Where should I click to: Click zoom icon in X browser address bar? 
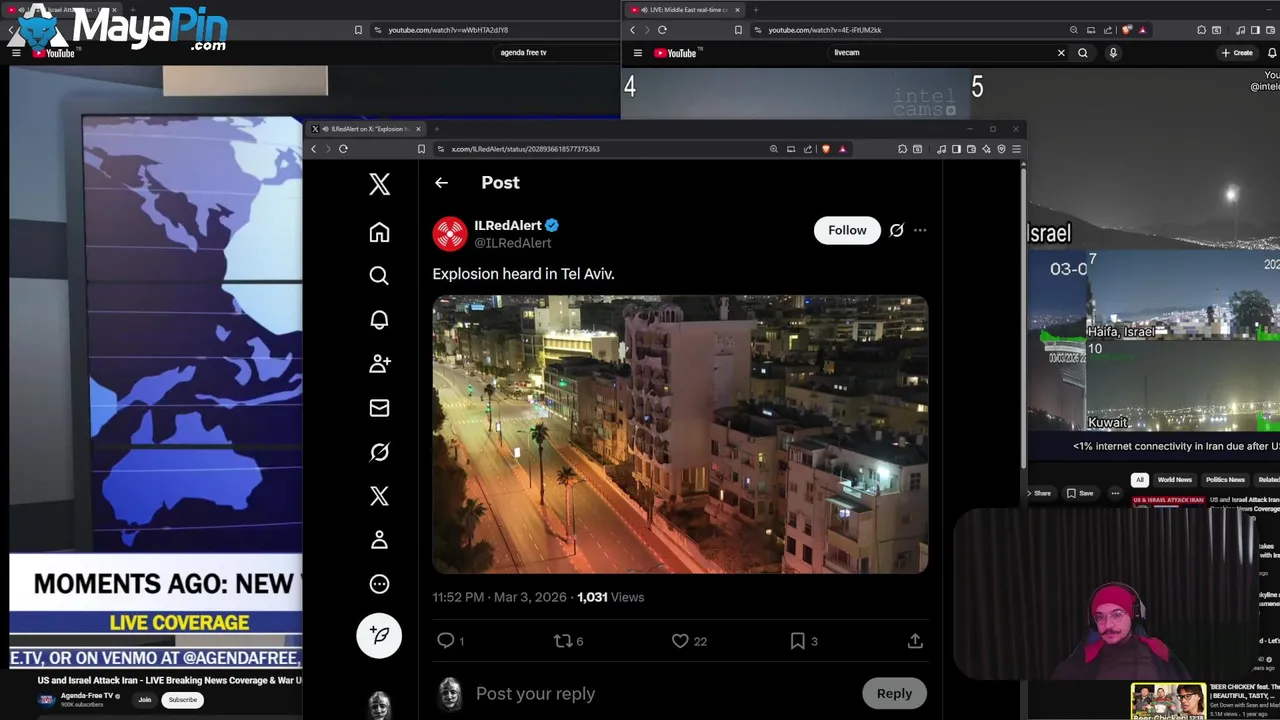tap(773, 149)
